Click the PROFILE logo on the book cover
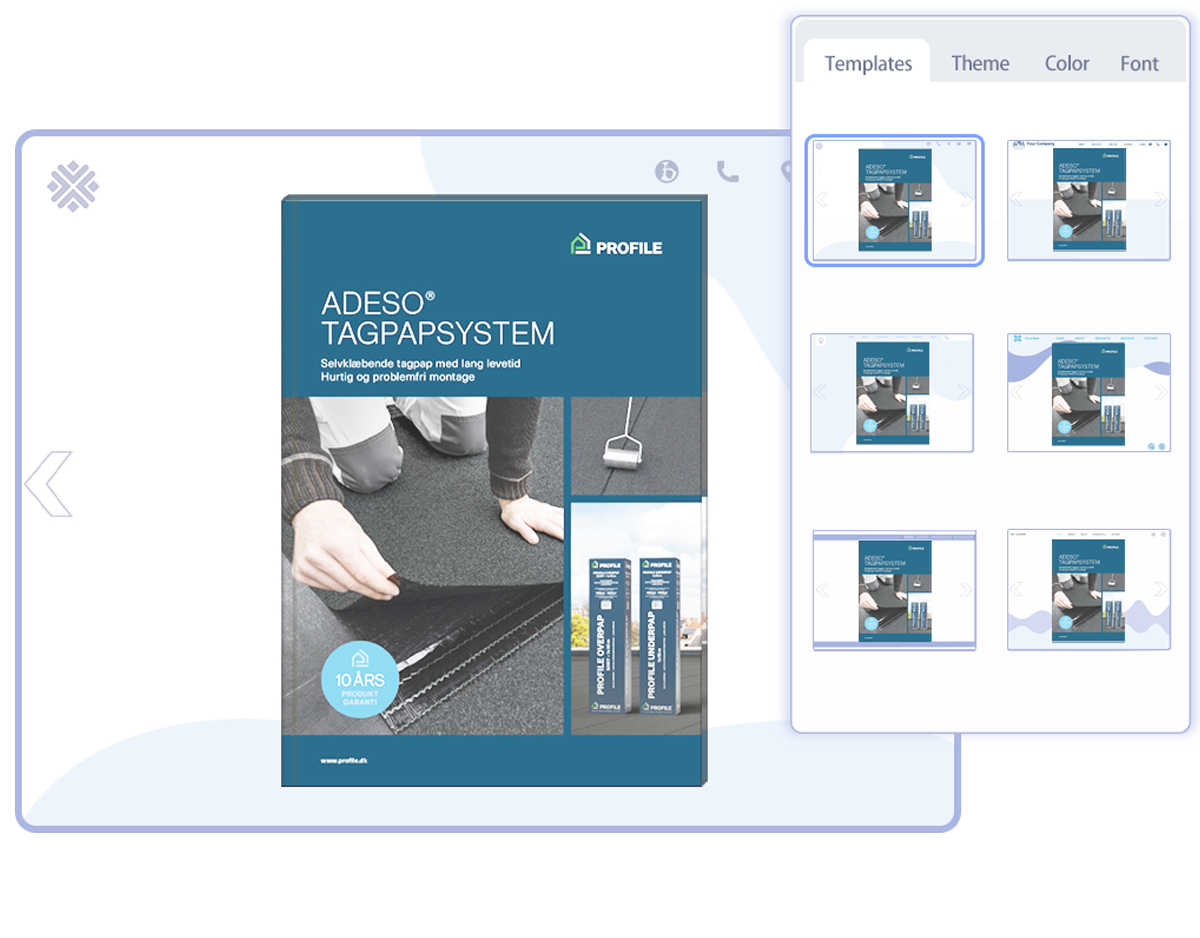 616,245
